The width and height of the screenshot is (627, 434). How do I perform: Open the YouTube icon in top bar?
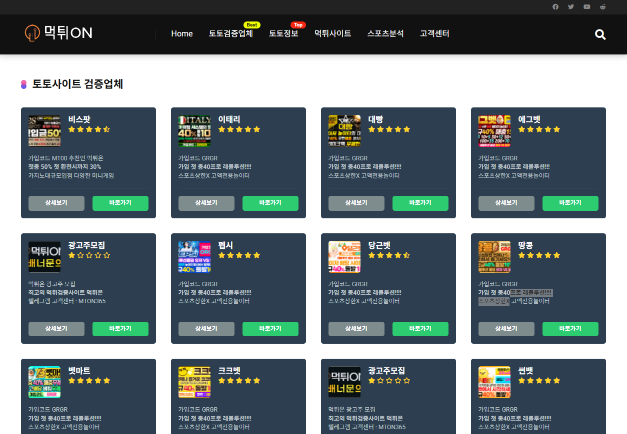tap(587, 7)
